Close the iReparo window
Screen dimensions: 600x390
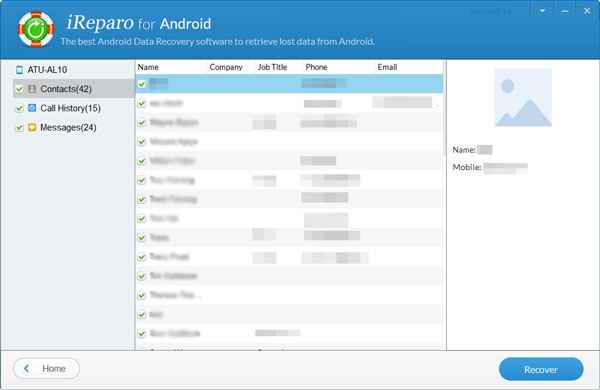(x=587, y=11)
